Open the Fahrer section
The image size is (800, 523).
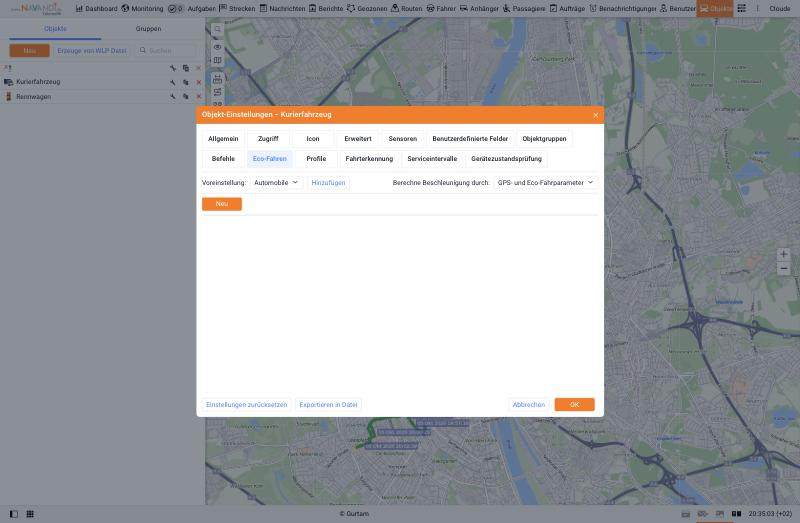(441, 9)
